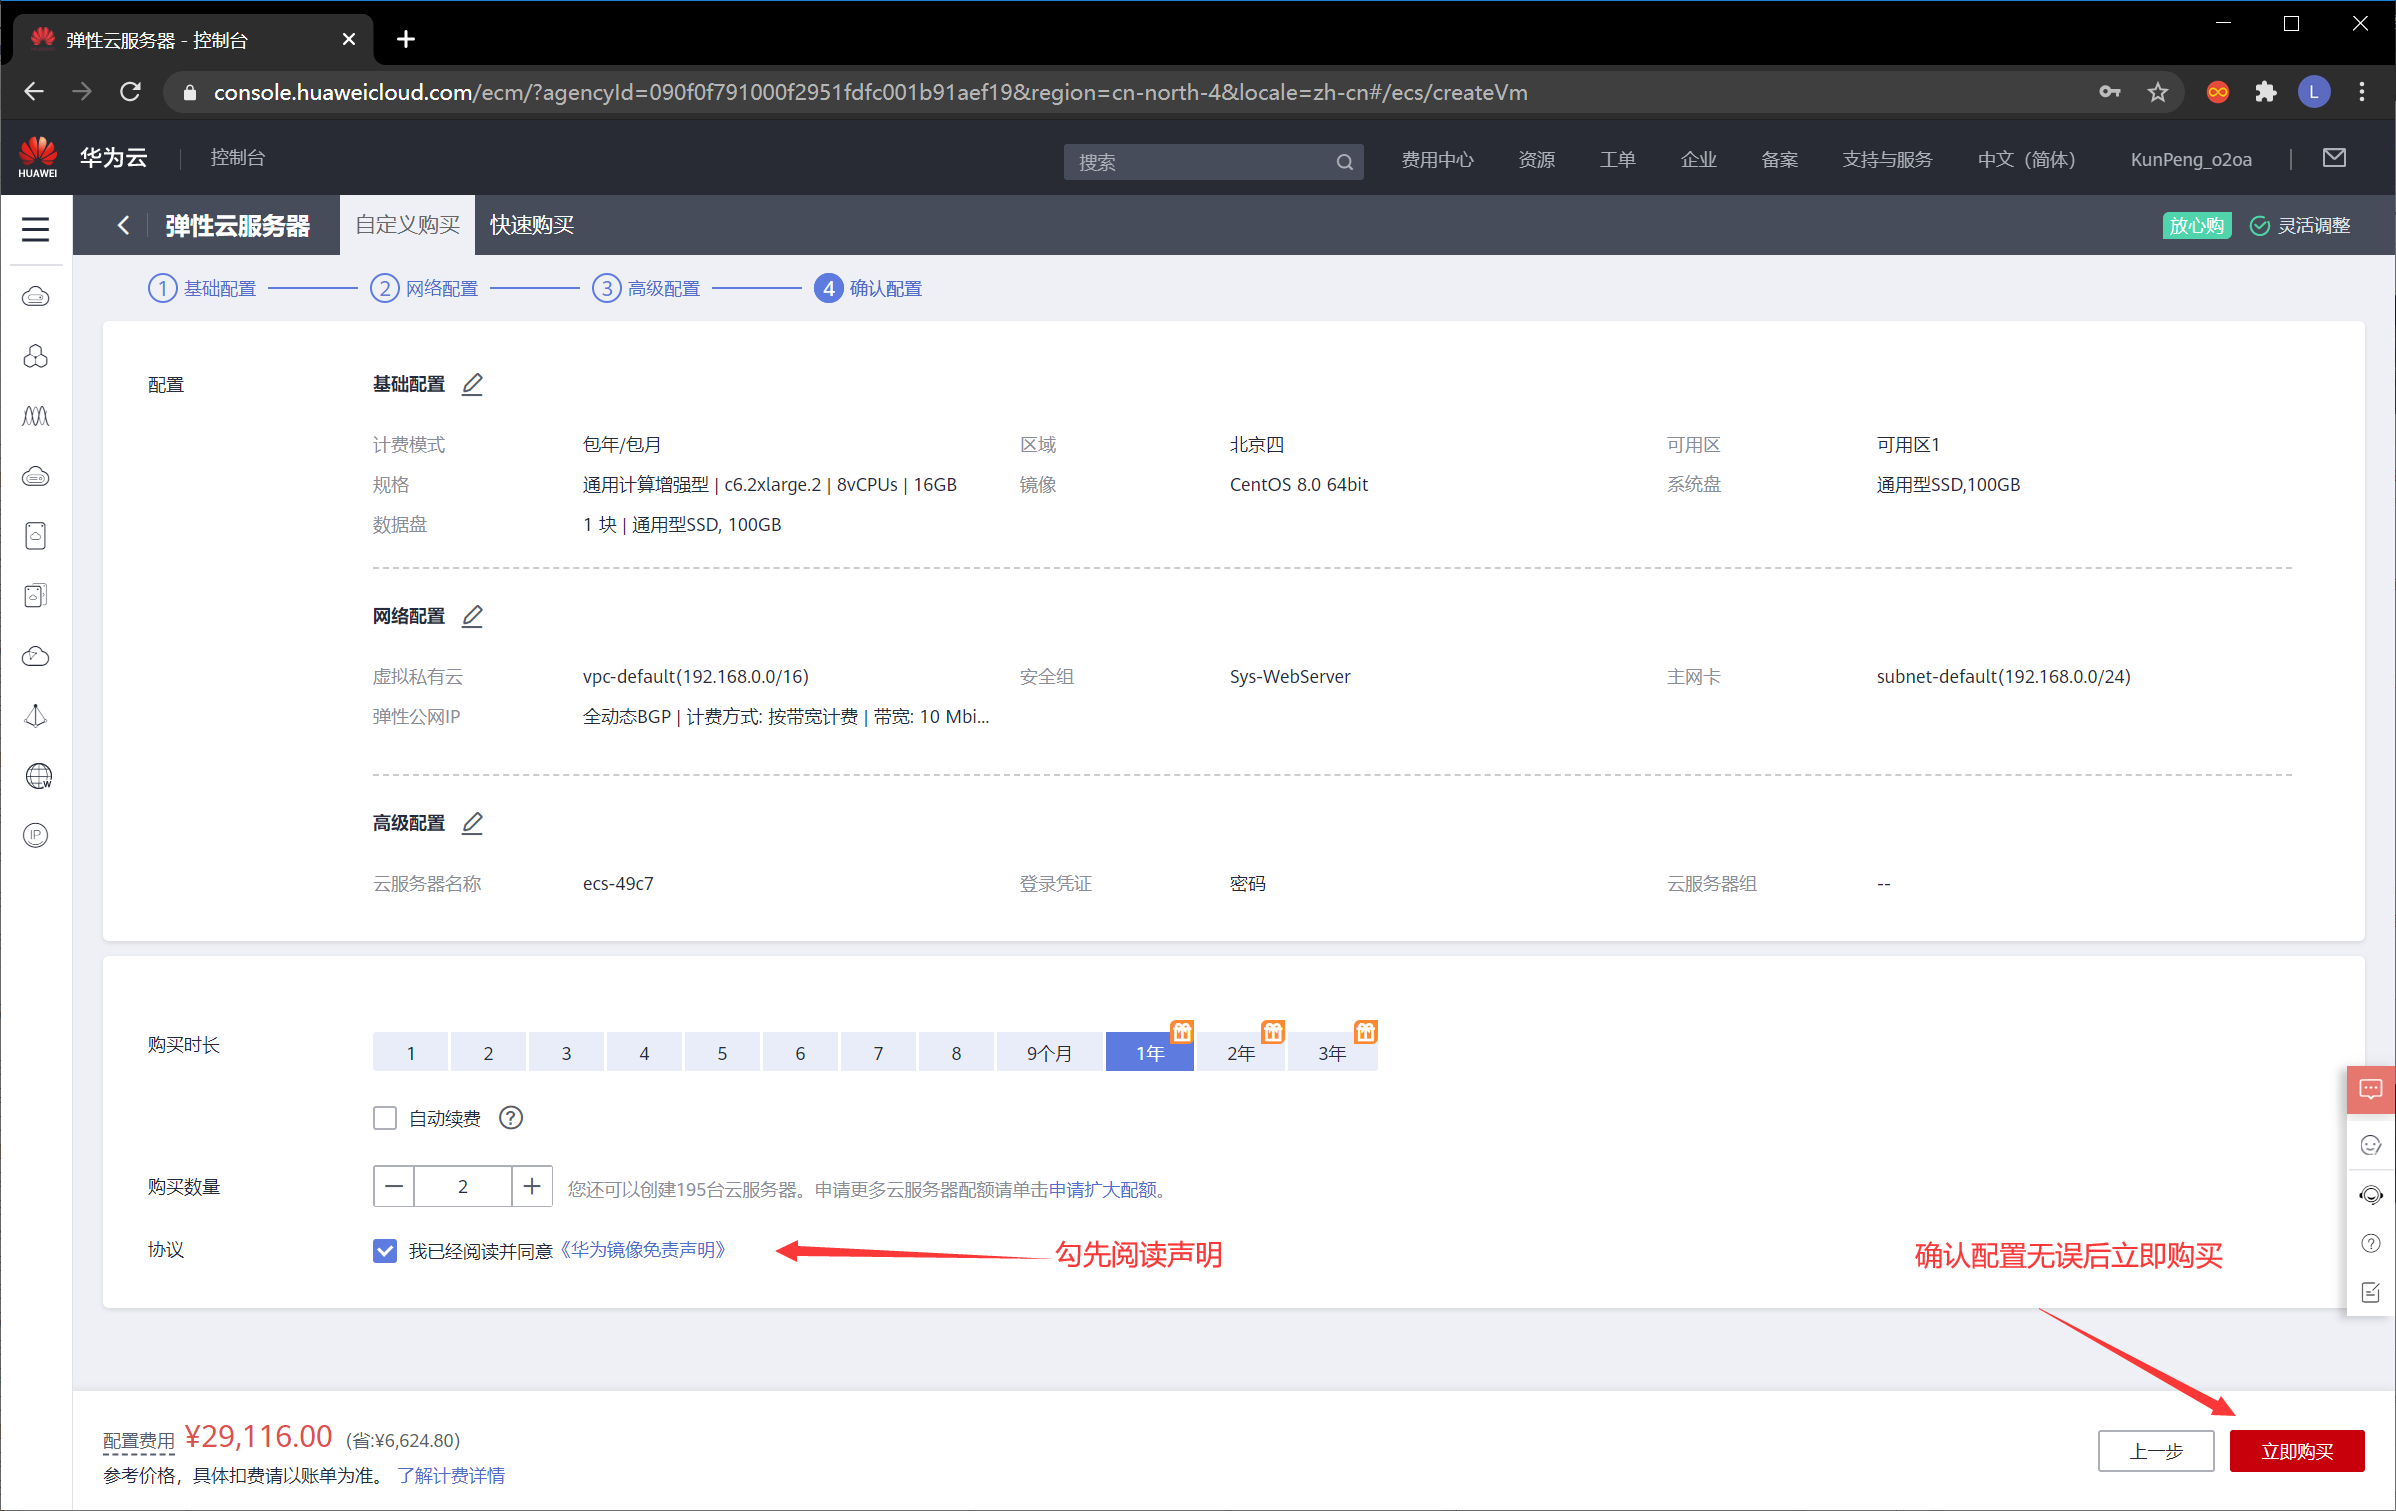This screenshot has width=2396, height=1511.
Task: Click the back chevron beside 弹性云服务器
Action: pyautogui.click(x=123, y=225)
